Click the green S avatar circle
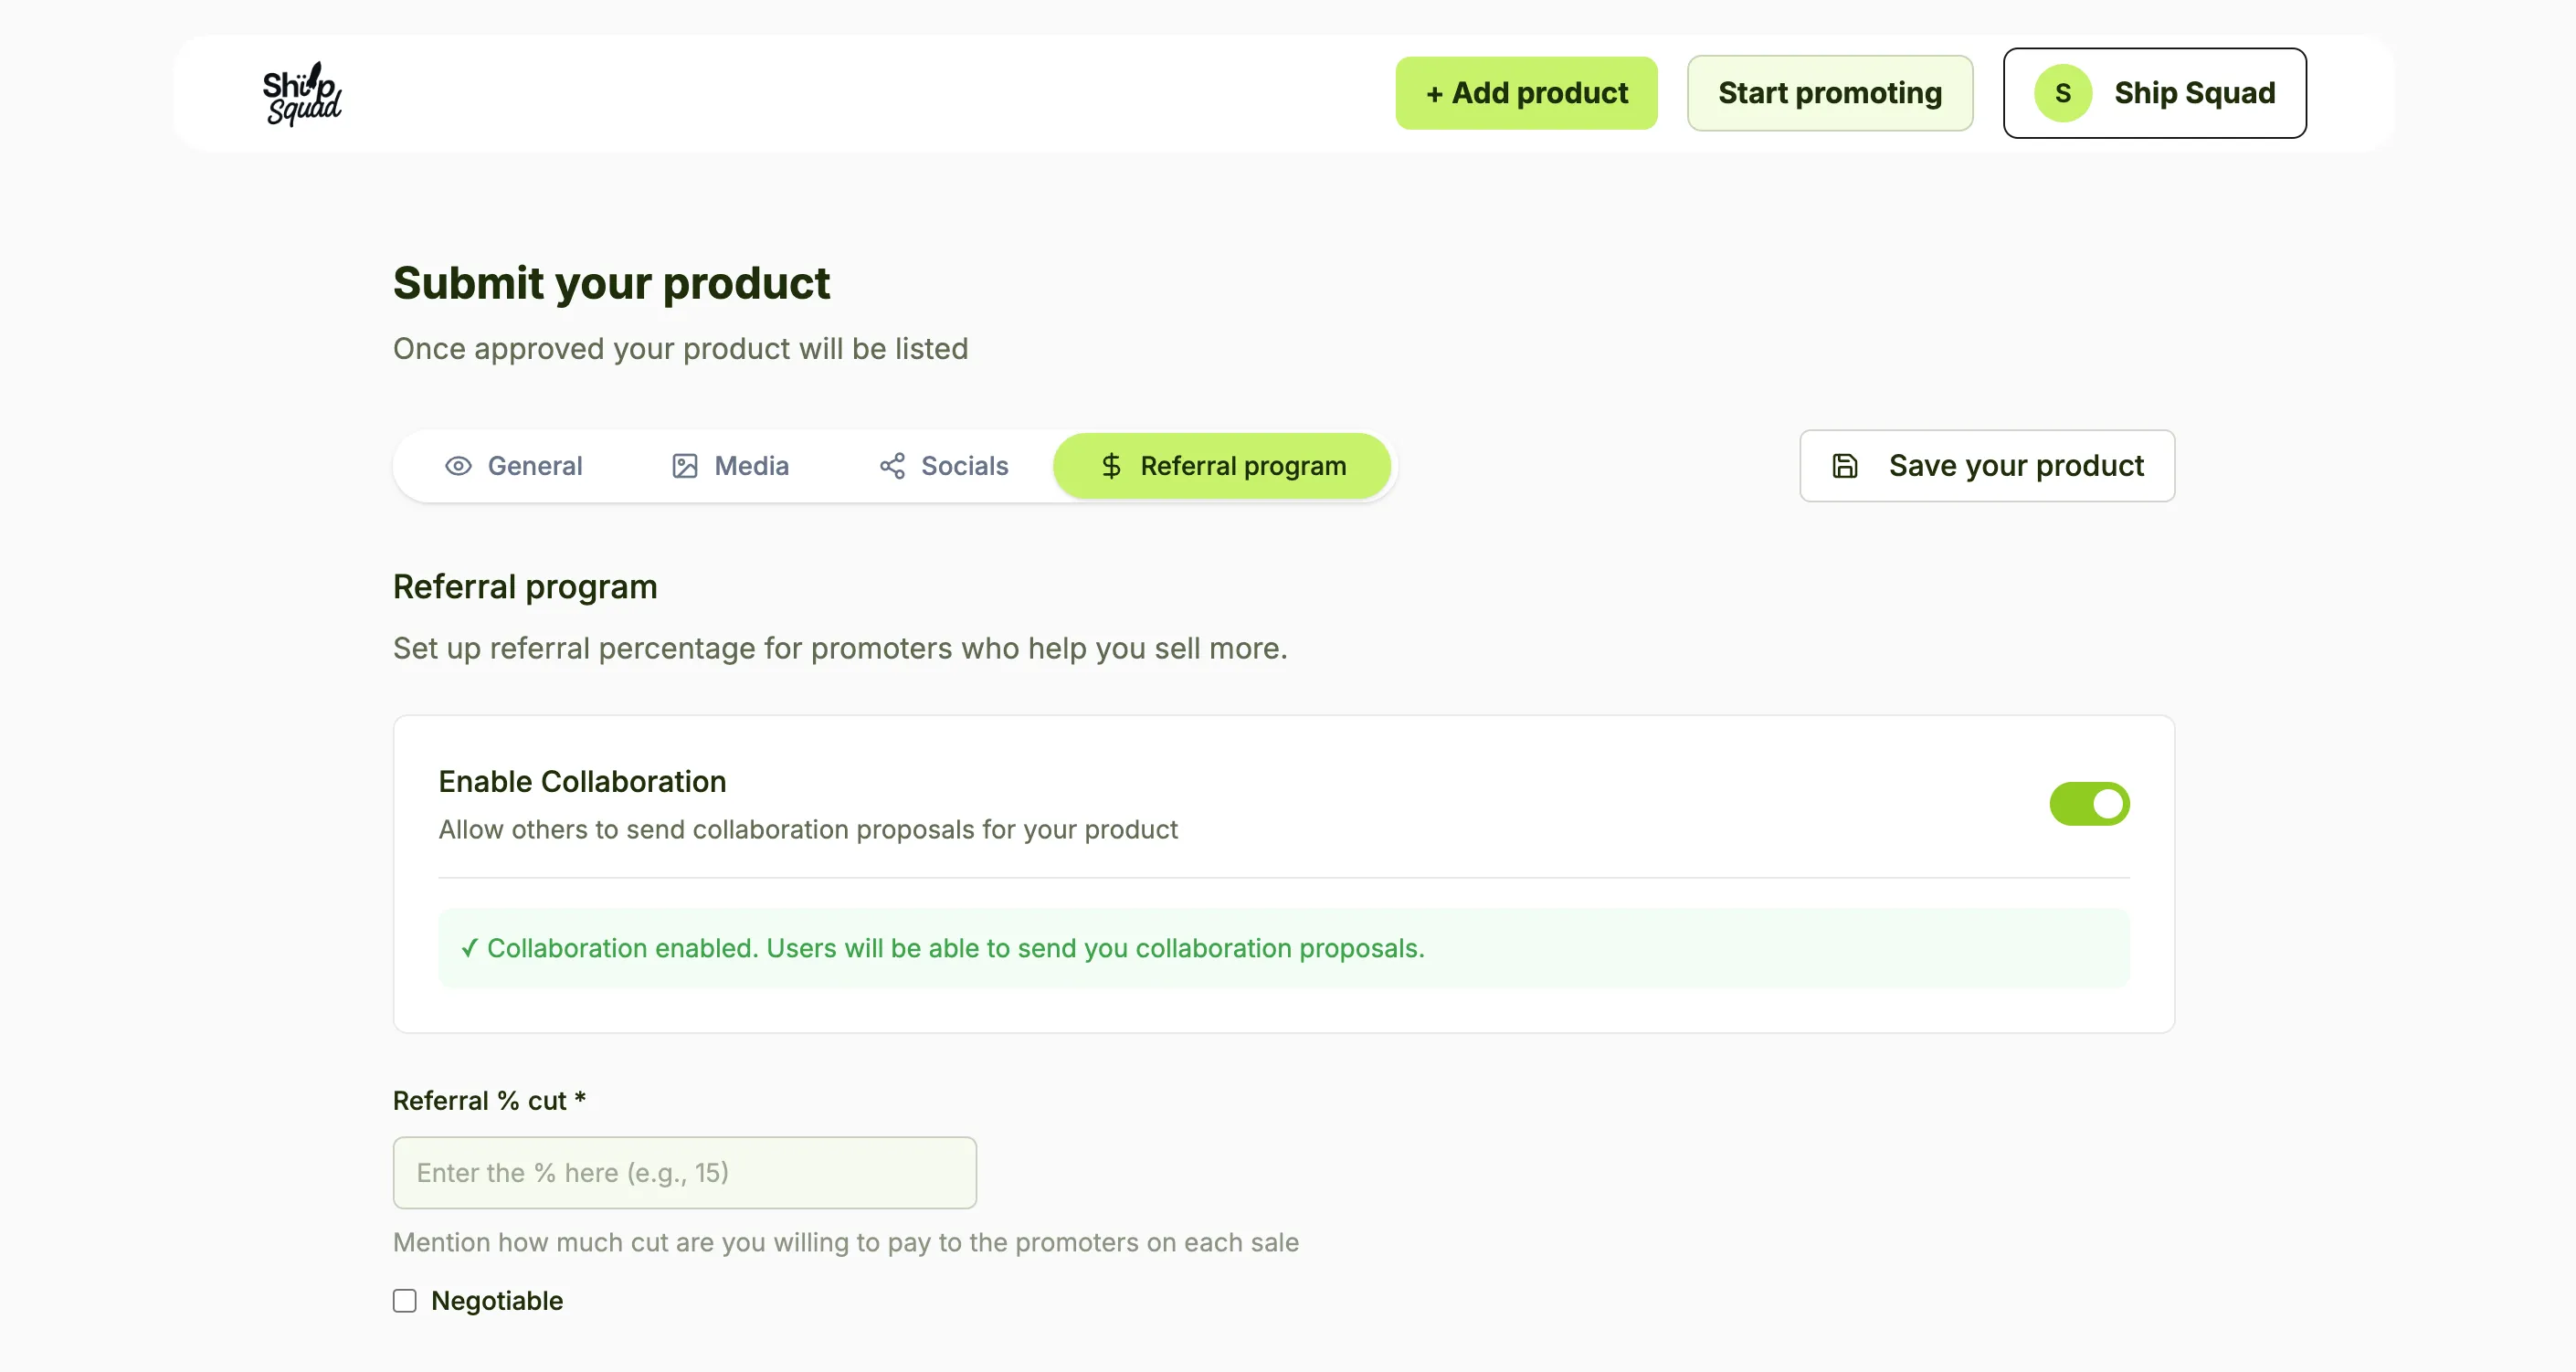 pyautogui.click(x=2062, y=93)
